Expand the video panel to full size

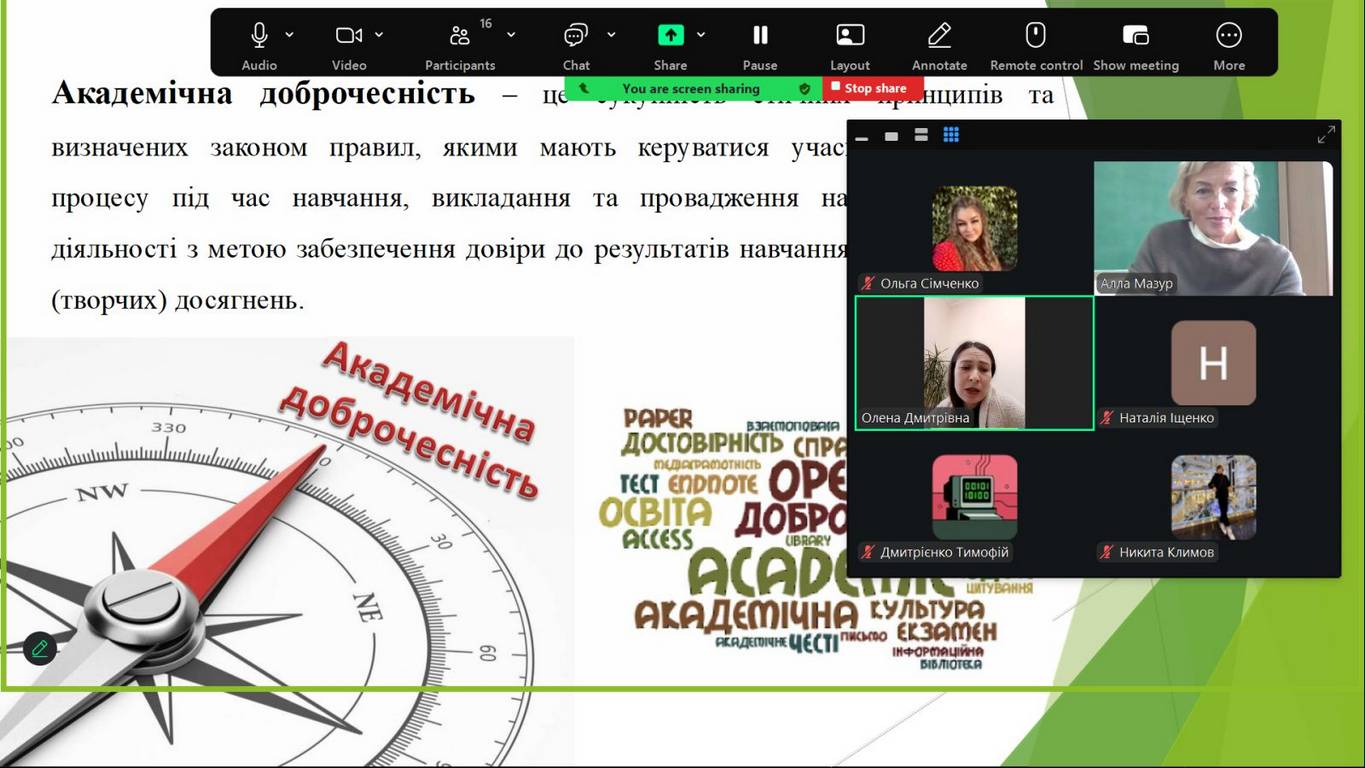click(1326, 135)
